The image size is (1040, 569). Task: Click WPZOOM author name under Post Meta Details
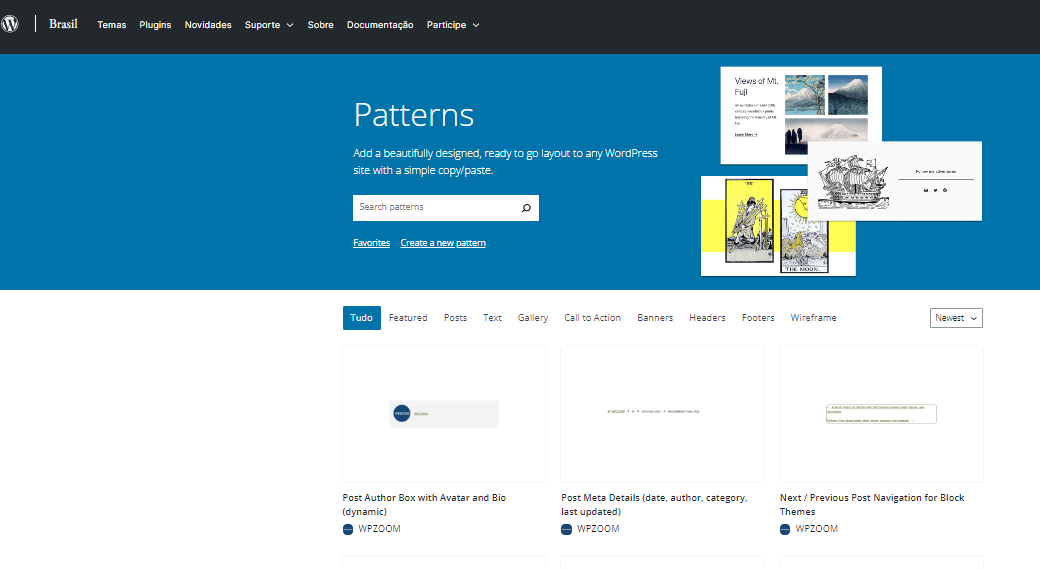click(598, 529)
